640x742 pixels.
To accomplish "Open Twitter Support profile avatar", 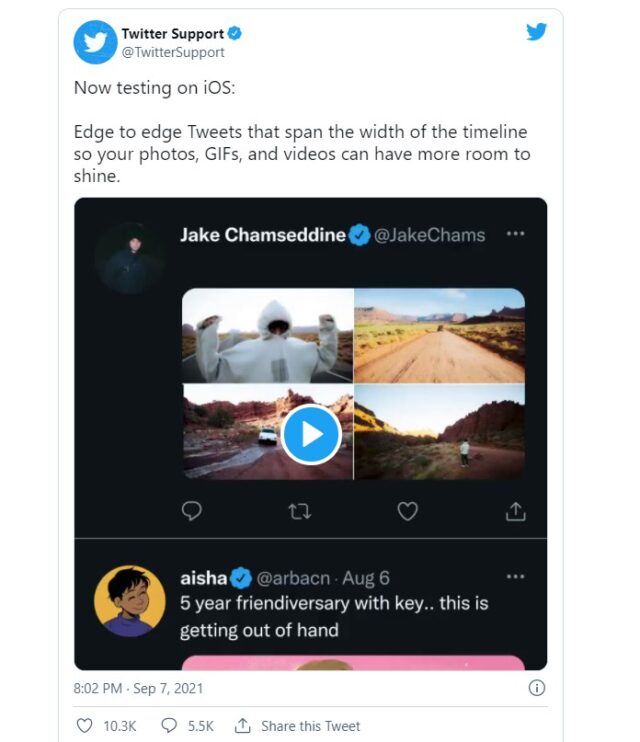I will point(95,41).
